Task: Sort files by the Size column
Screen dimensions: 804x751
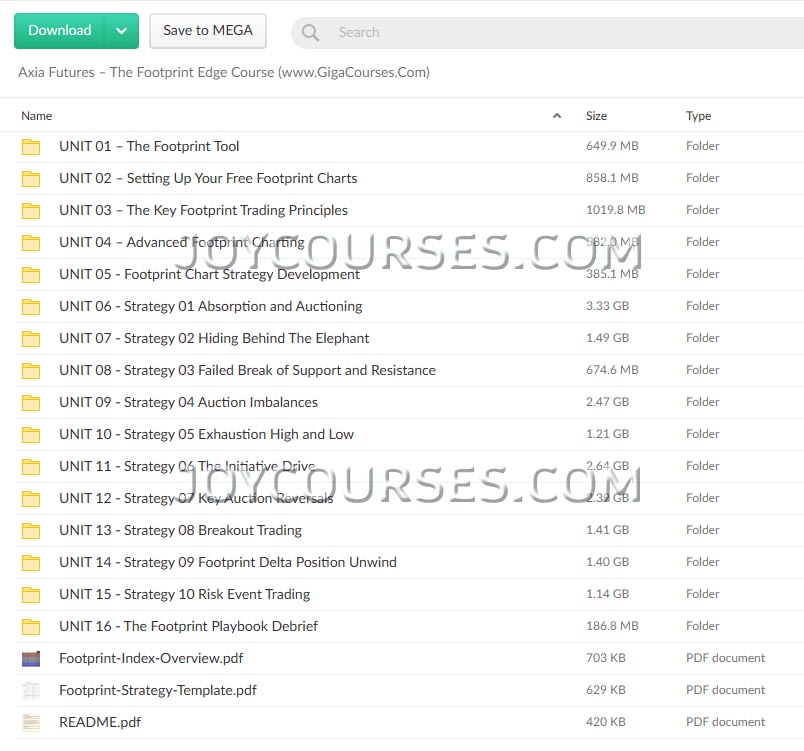Action: point(596,116)
